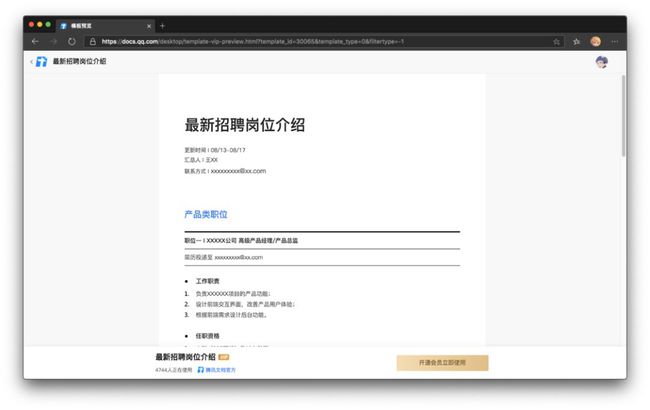Select the template preview browser tab
The image size is (650, 410).
coord(104,26)
